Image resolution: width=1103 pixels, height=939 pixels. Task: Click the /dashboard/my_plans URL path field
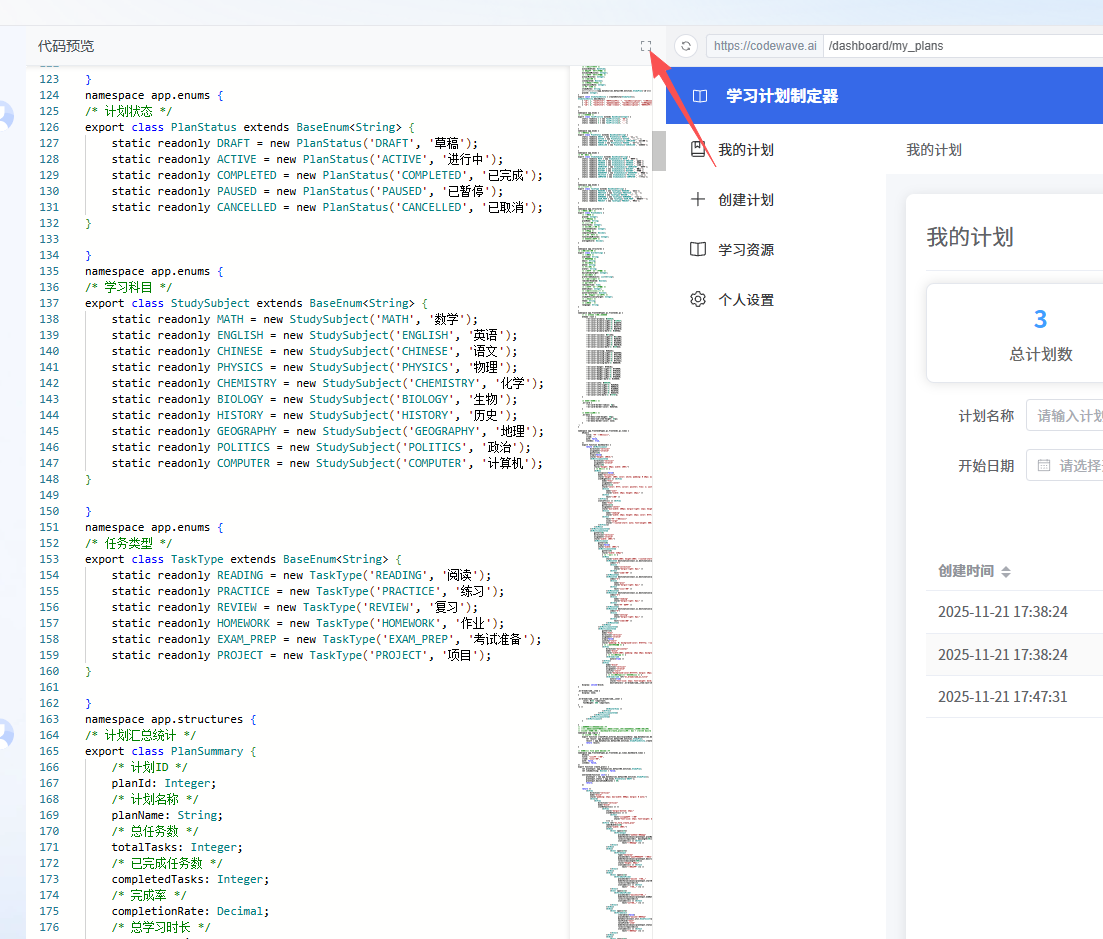point(964,46)
